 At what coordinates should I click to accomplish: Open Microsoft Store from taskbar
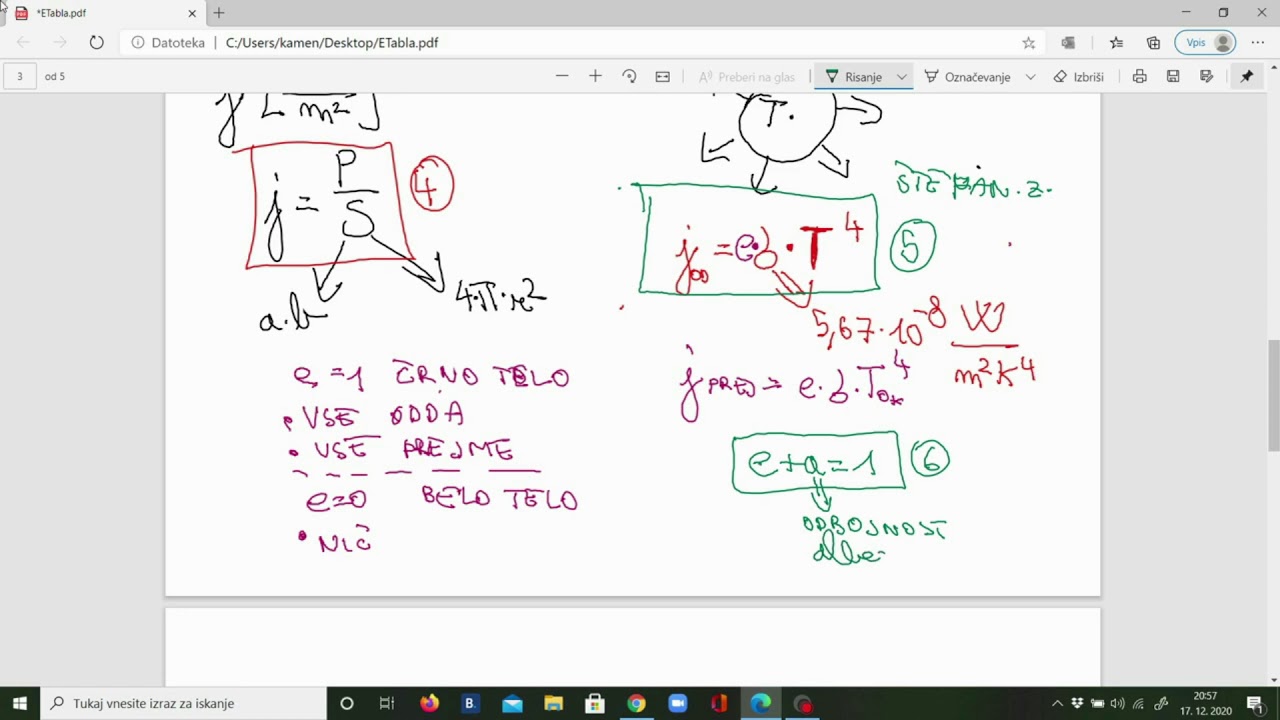tap(595, 703)
